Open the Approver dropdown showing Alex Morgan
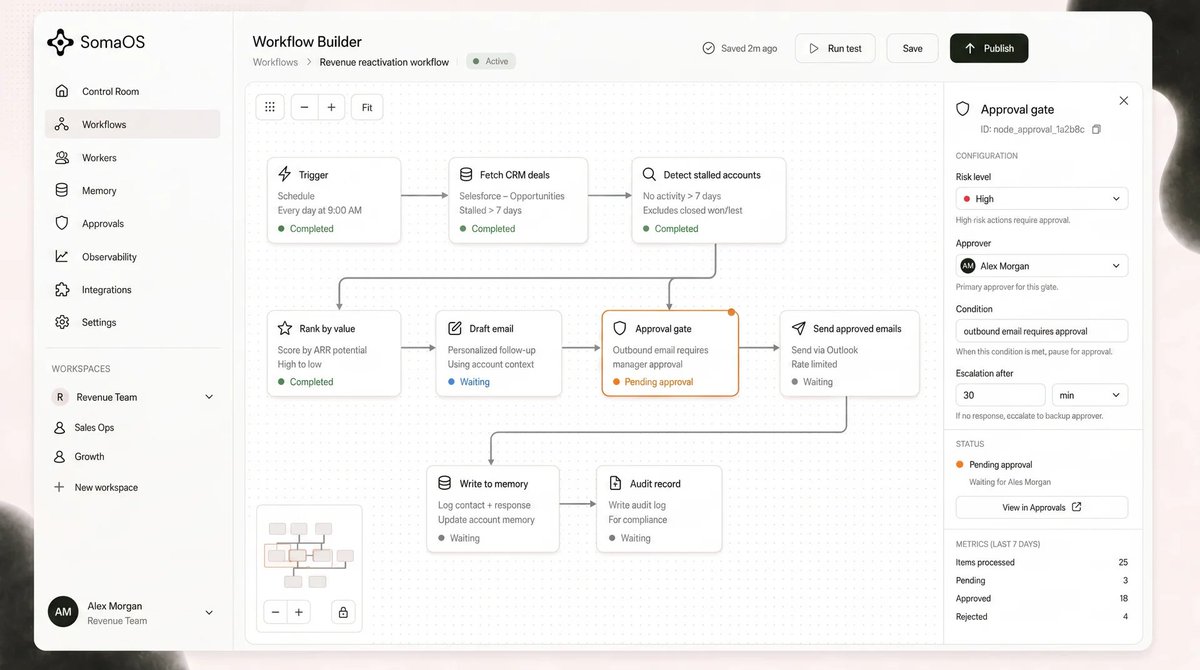Screen dimensions: 1200x670 coord(1042,266)
